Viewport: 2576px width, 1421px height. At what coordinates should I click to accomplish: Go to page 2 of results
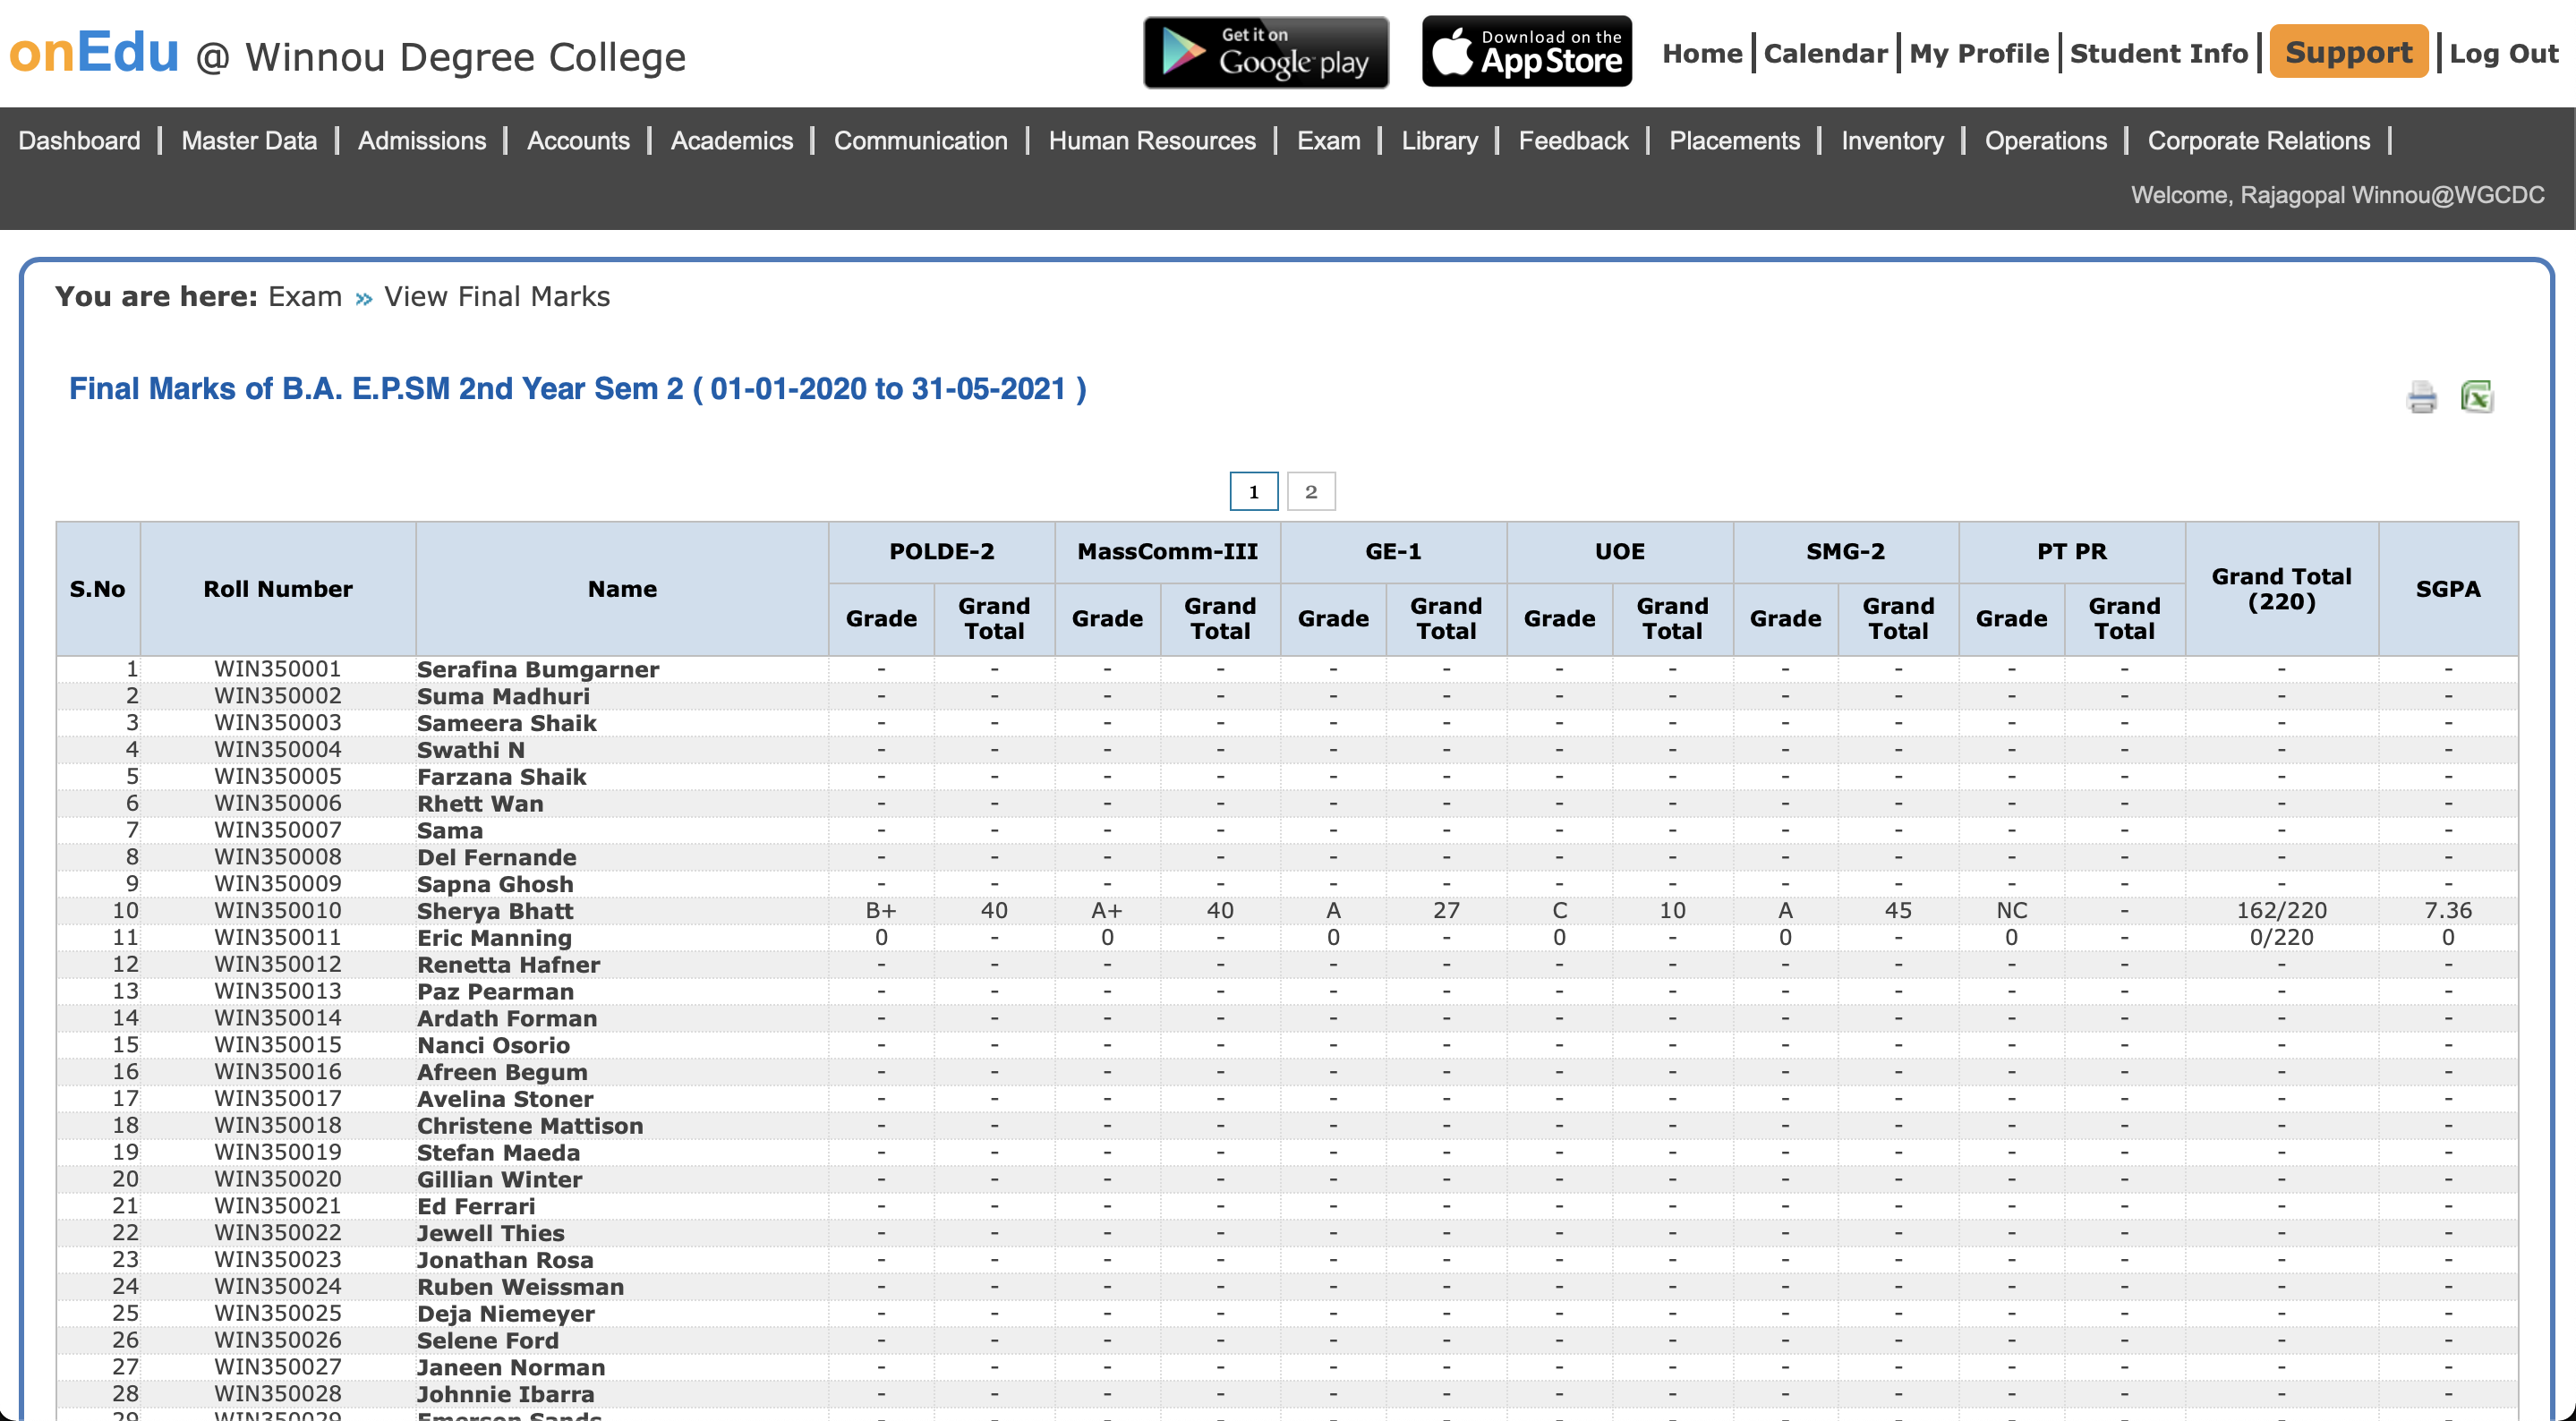1310,491
